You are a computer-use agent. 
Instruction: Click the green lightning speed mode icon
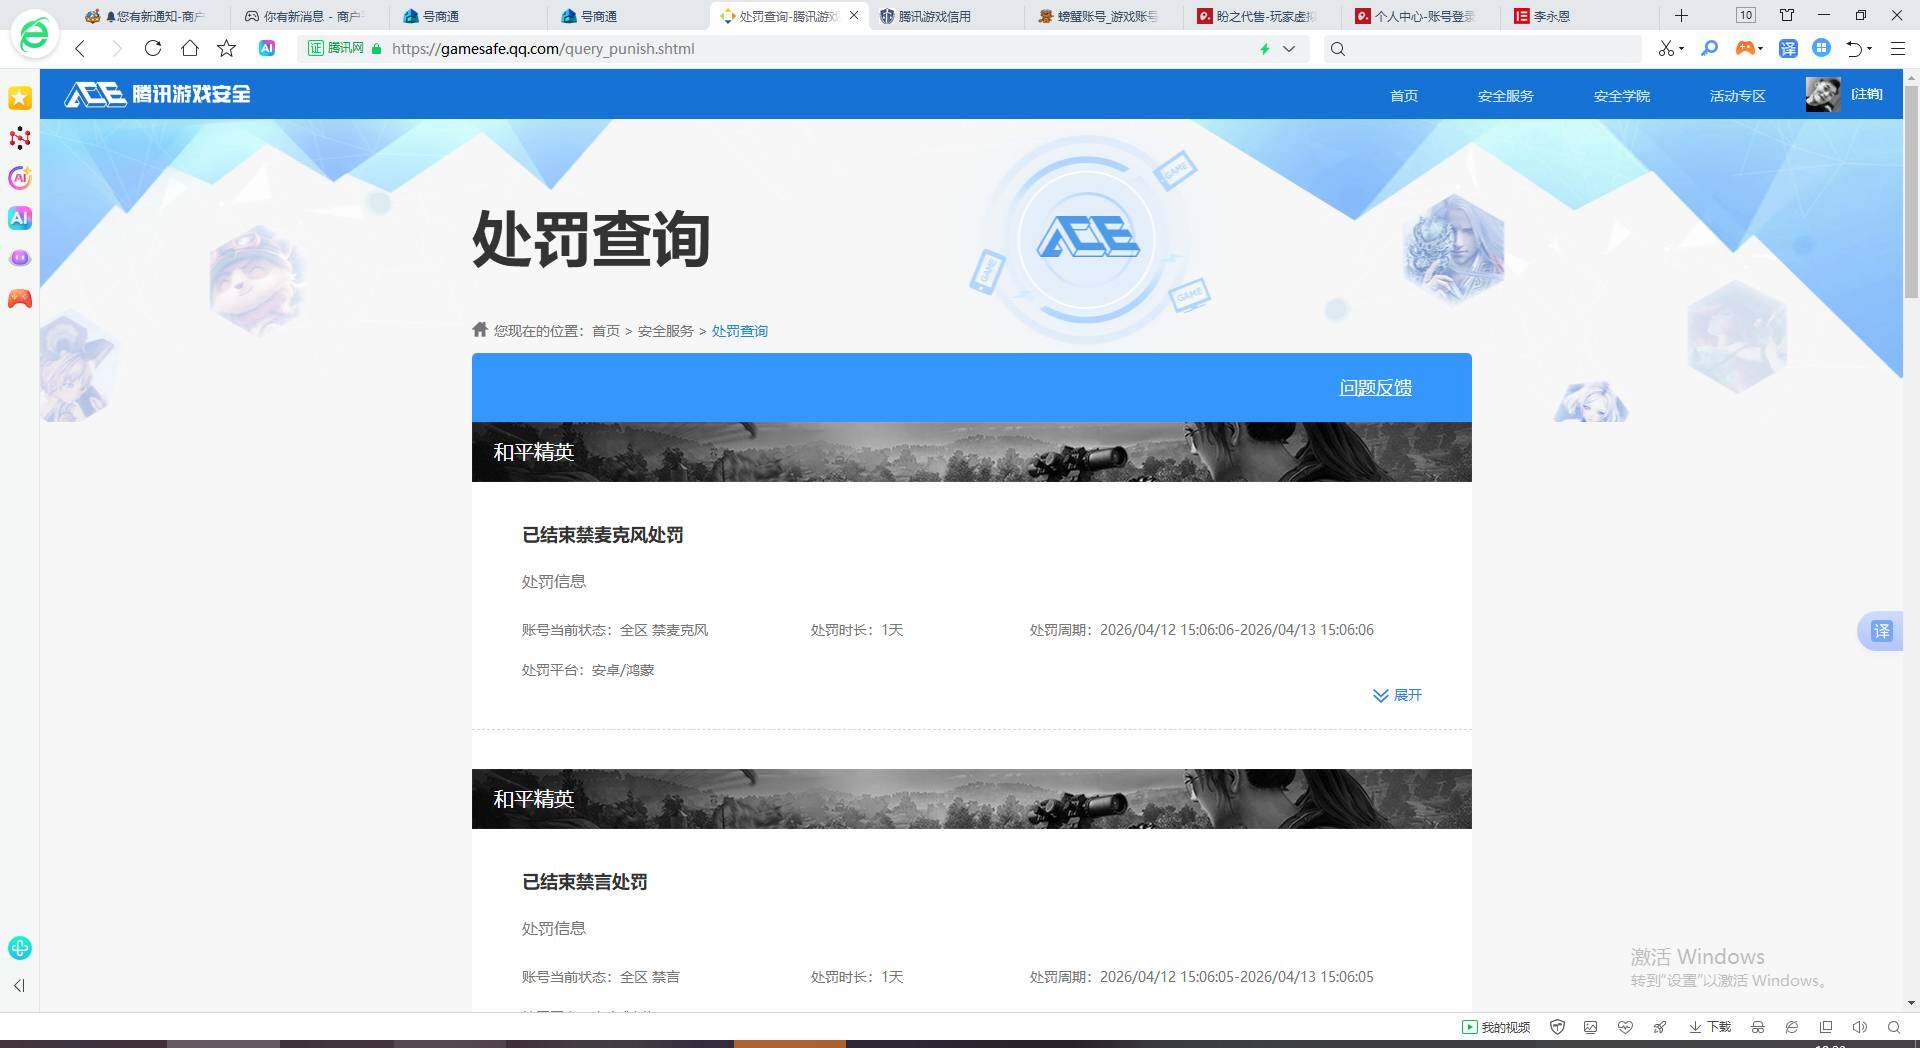(x=1264, y=48)
